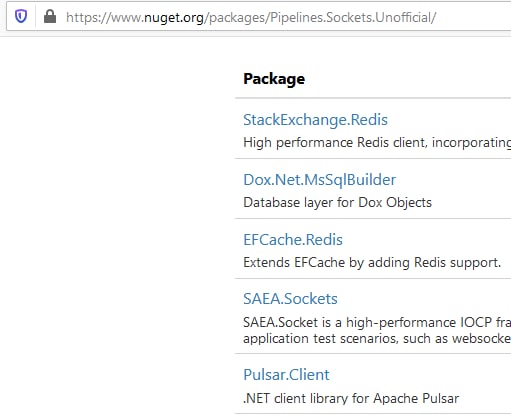Open the Pulsar.Client package link

[286, 375]
